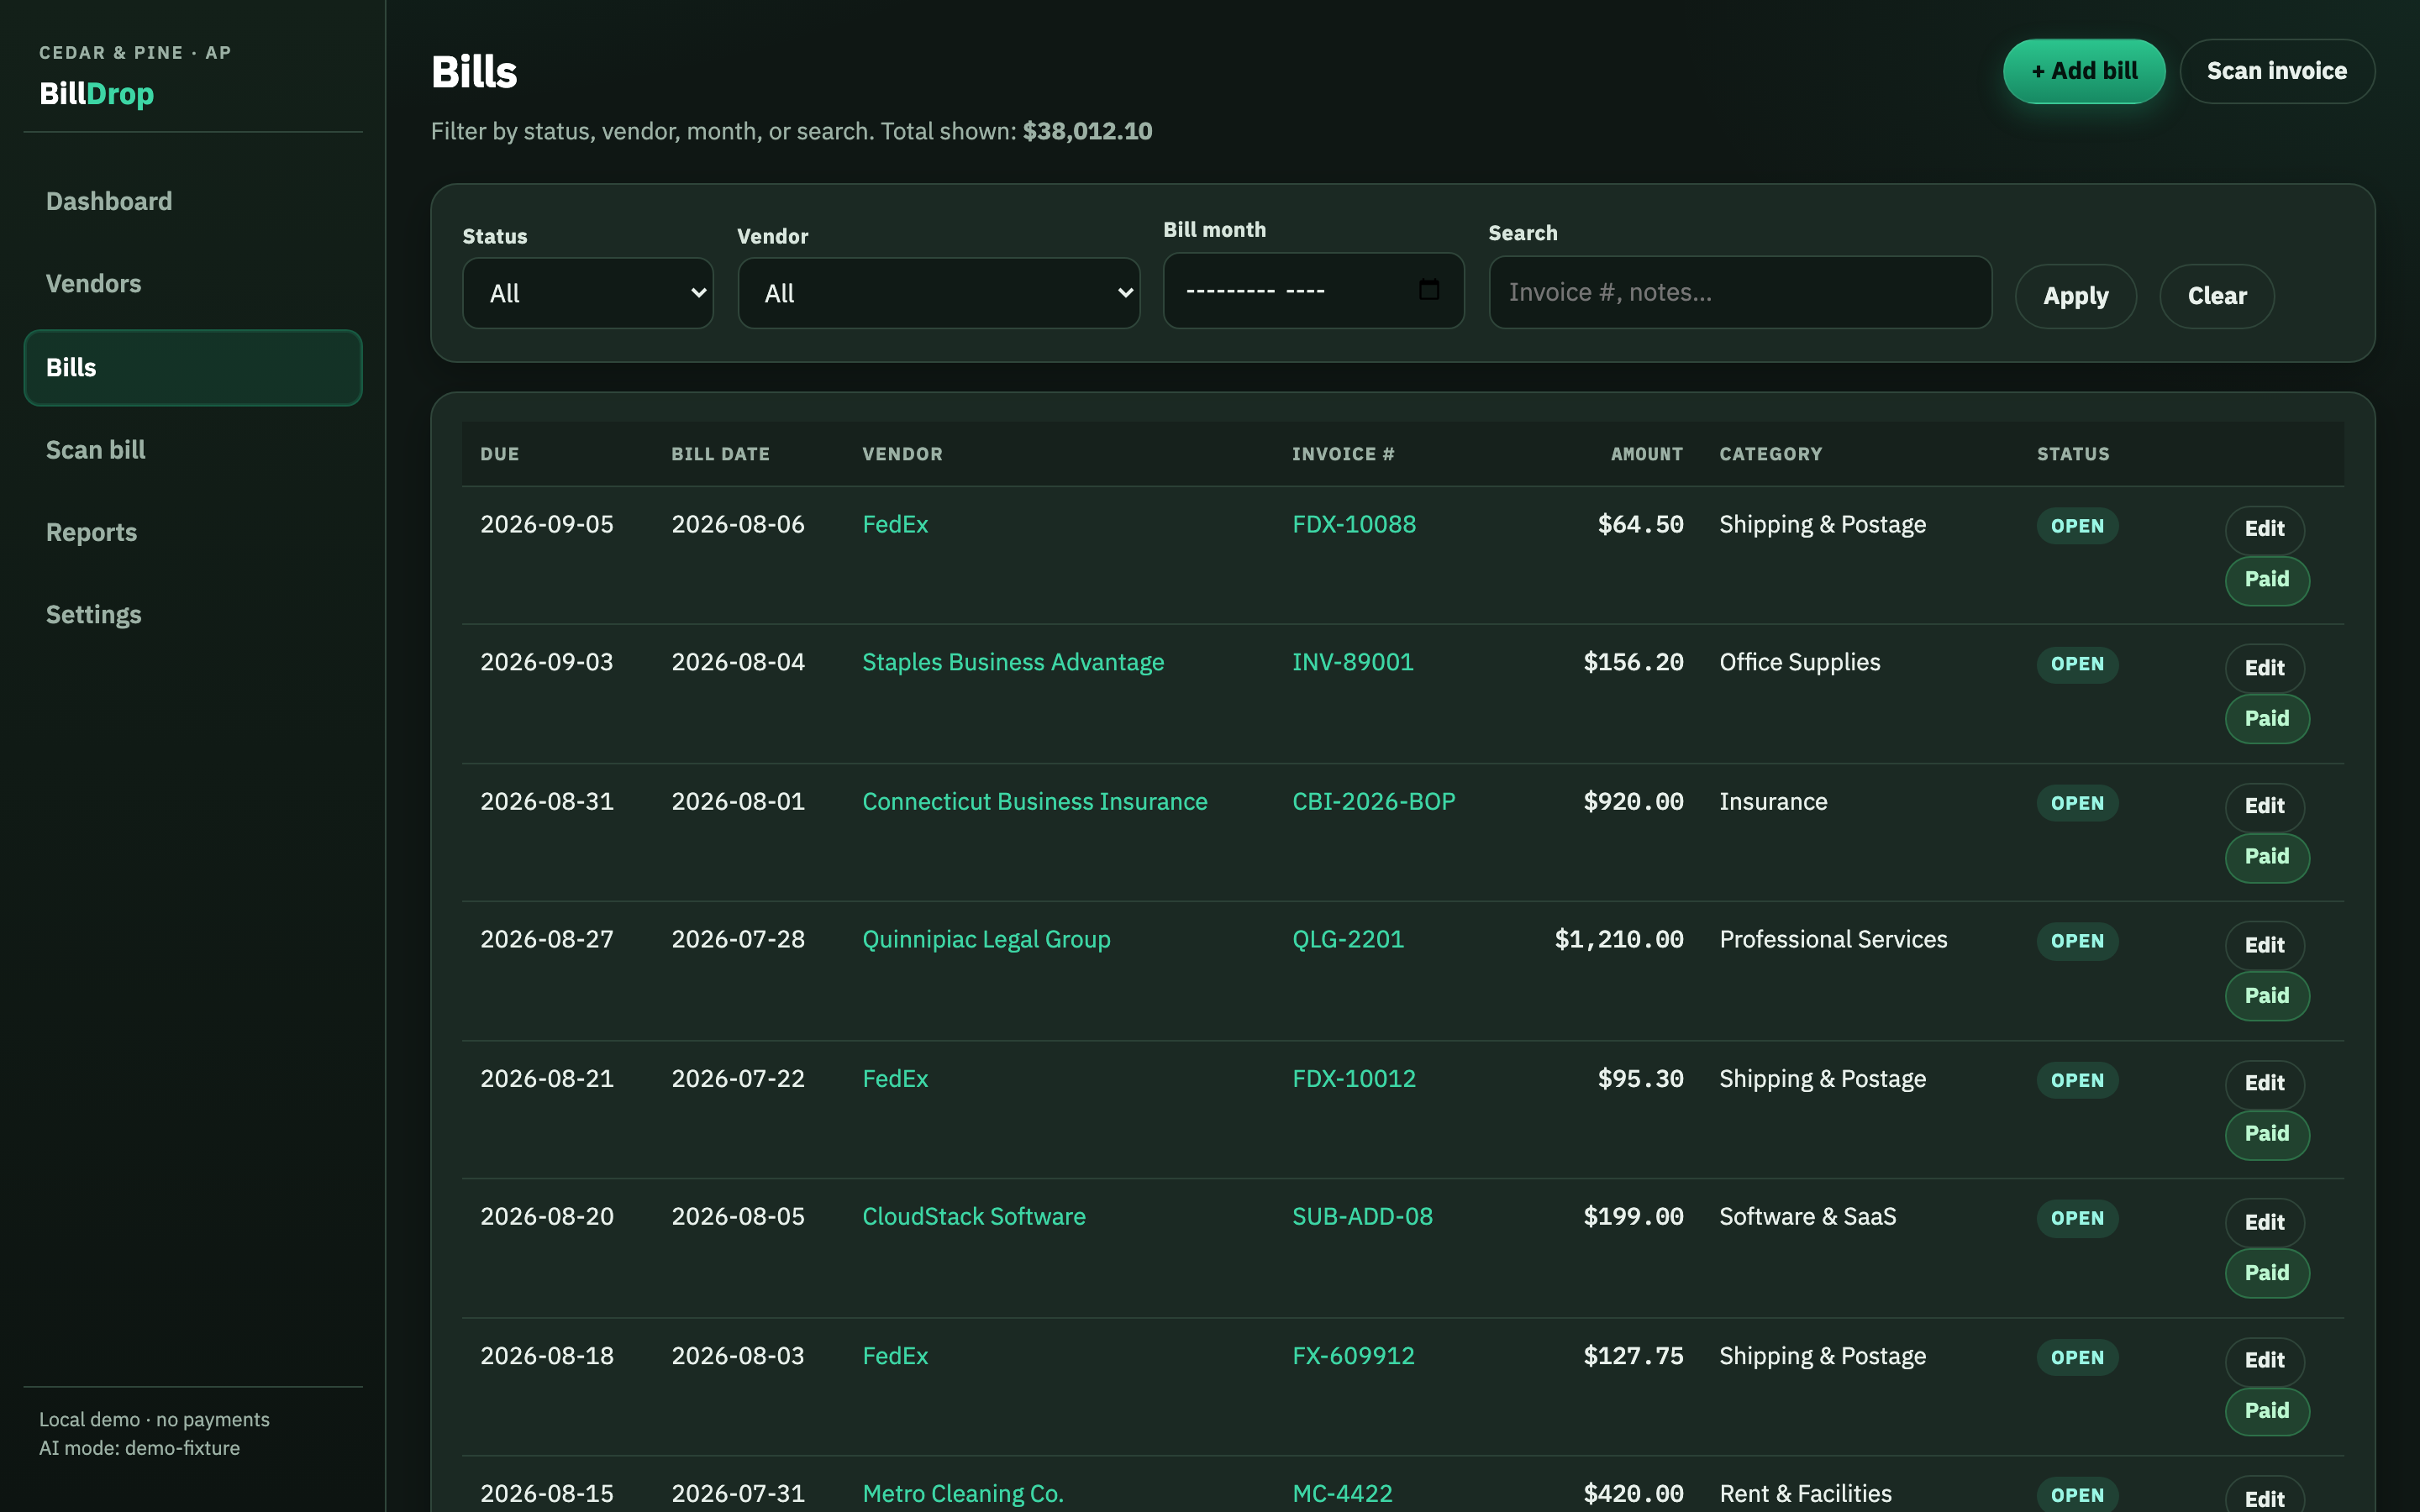
Task: Open the FedEx vendor link for FX-609912
Action: click(x=895, y=1355)
